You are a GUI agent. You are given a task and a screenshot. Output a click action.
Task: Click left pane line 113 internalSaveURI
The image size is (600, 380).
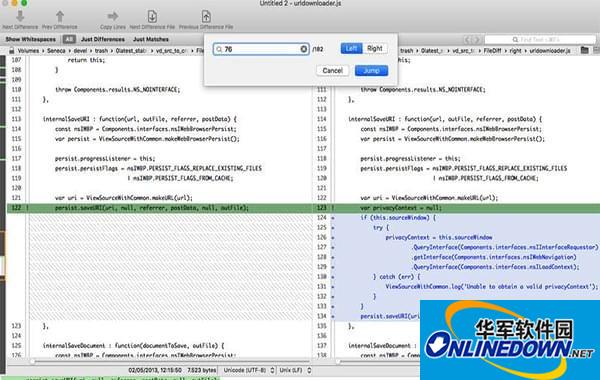[140, 119]
